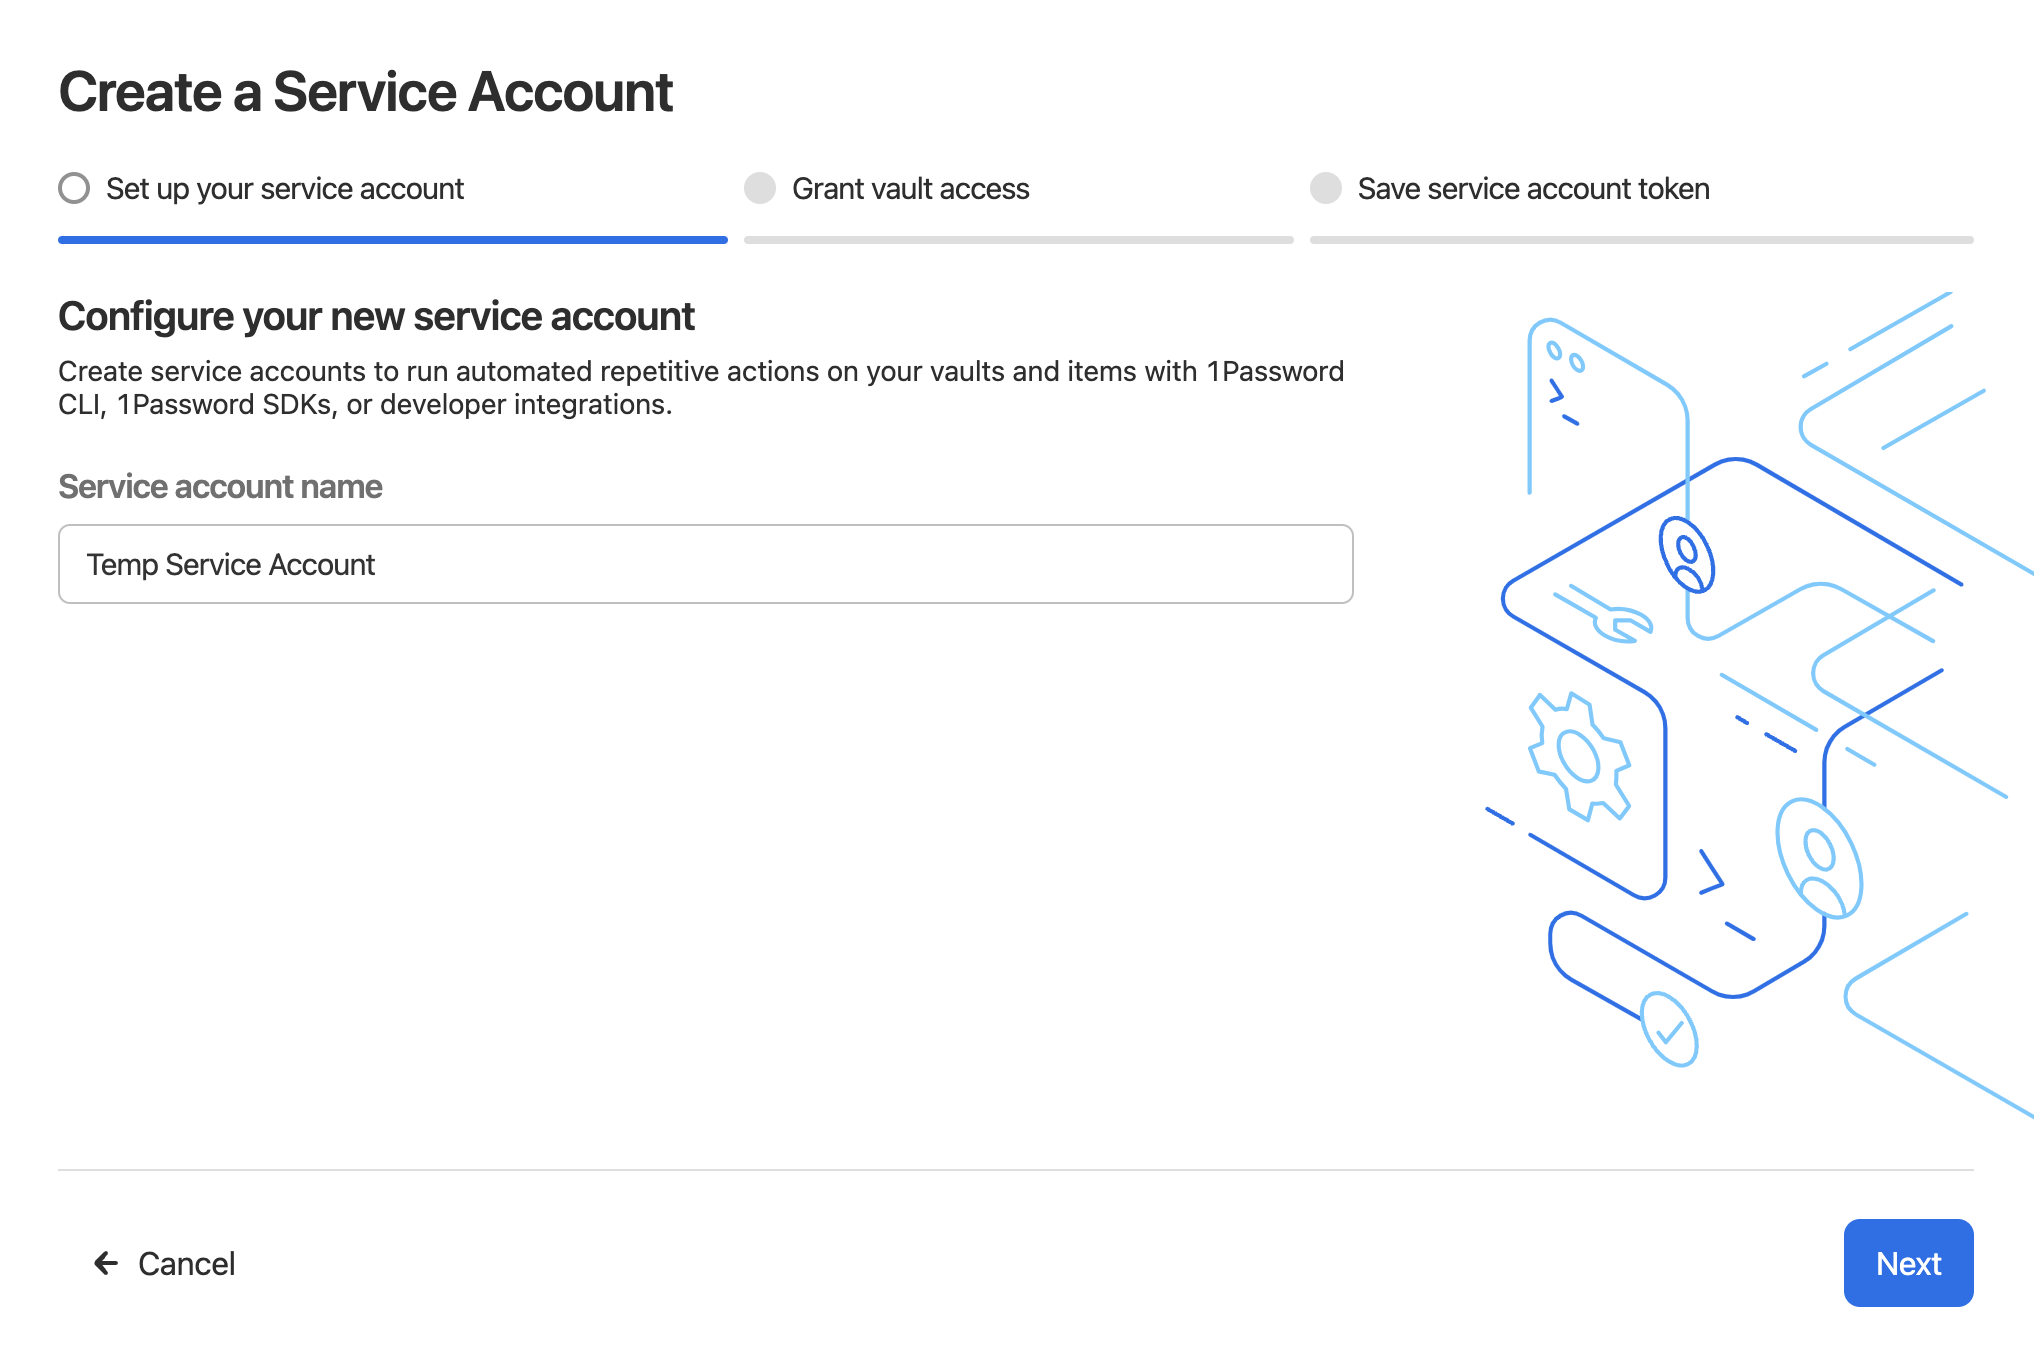The height and width of the screenshot is (1362, 2034).
Task: Click the upper user avatar in the illustration
Action: click(1686, 555)
